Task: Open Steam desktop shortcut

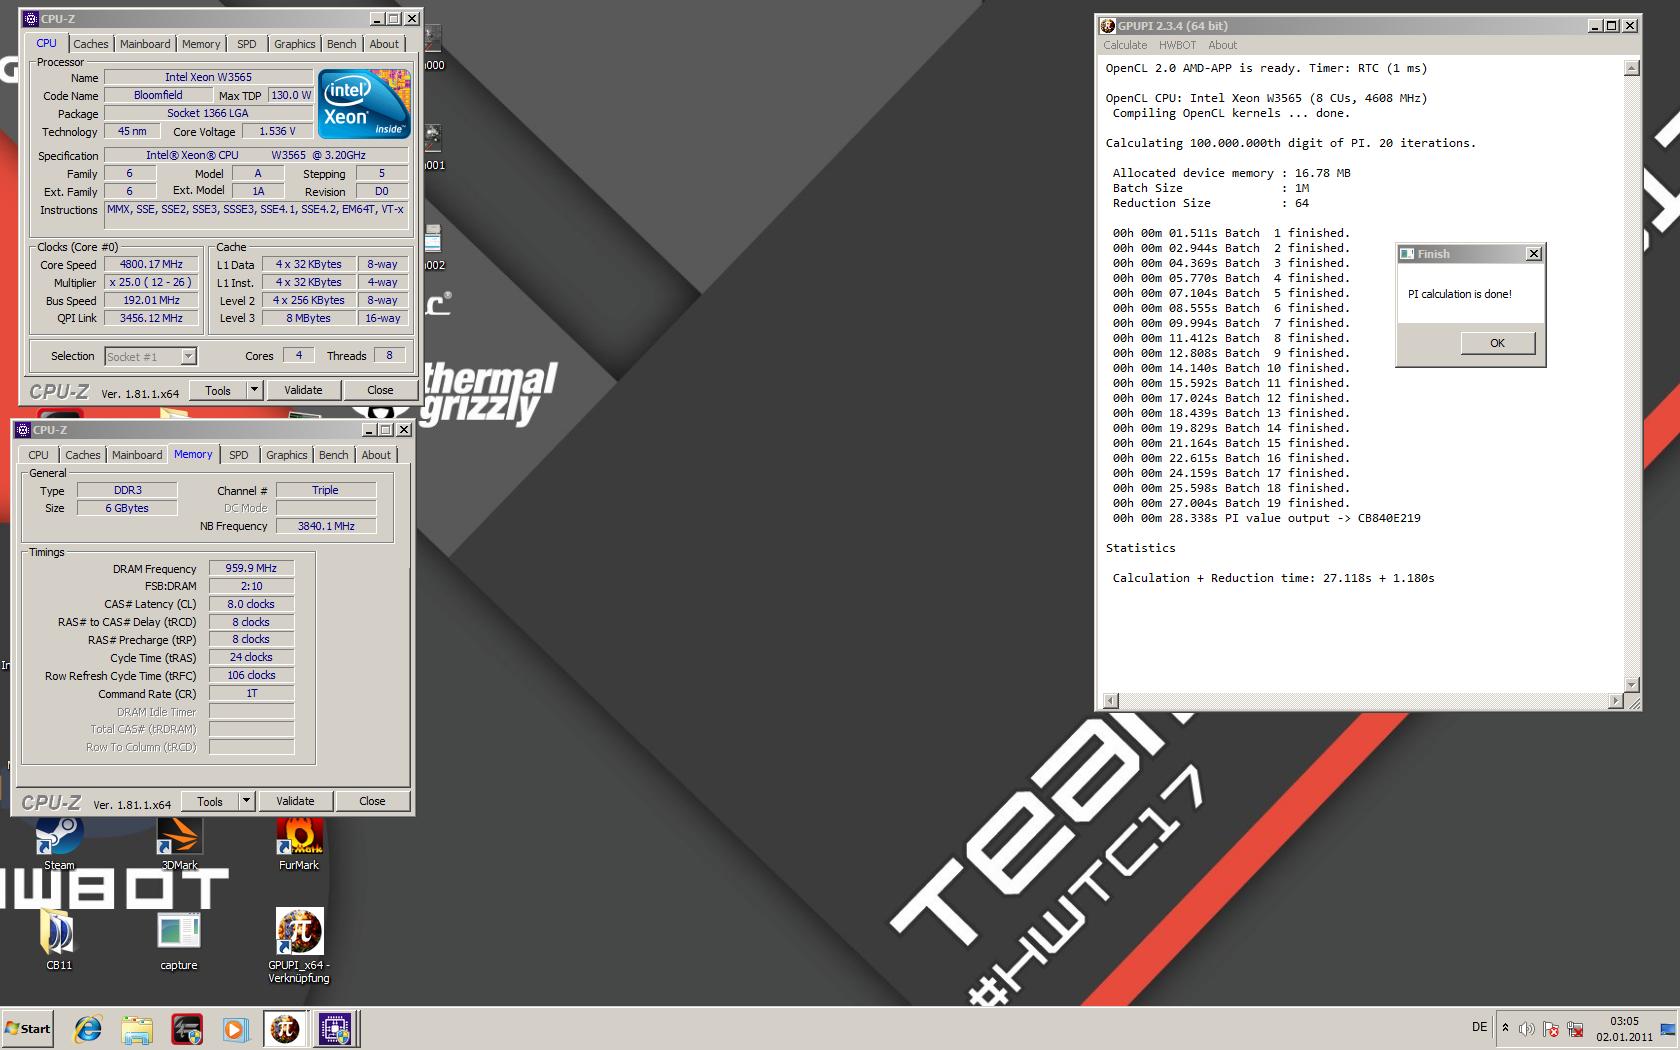Action: click(59, 843)
